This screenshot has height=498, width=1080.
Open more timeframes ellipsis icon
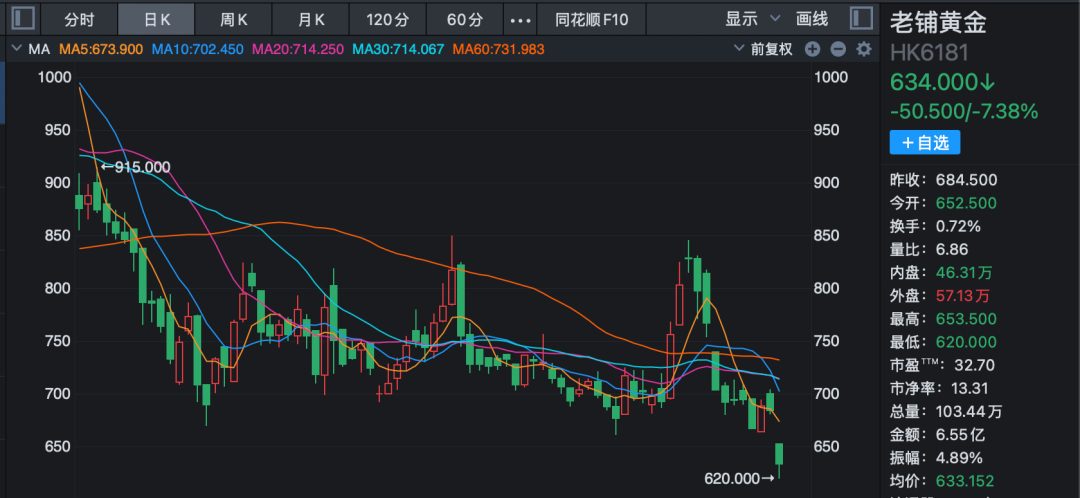(x=520, y=19)
